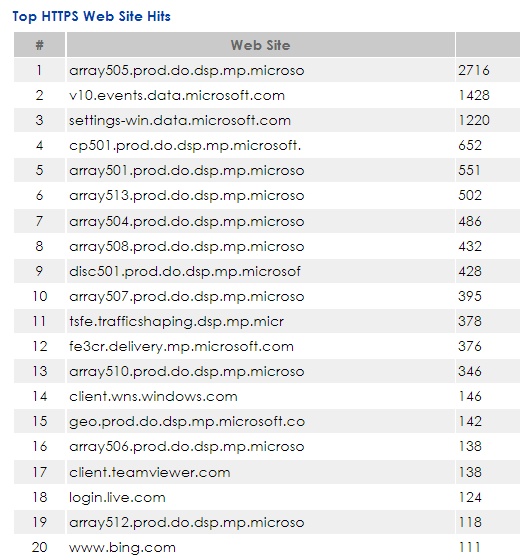Click array508.prod.do.dsp.mp.microso entry
Screen dimensions: 520x560
(186, 246)
